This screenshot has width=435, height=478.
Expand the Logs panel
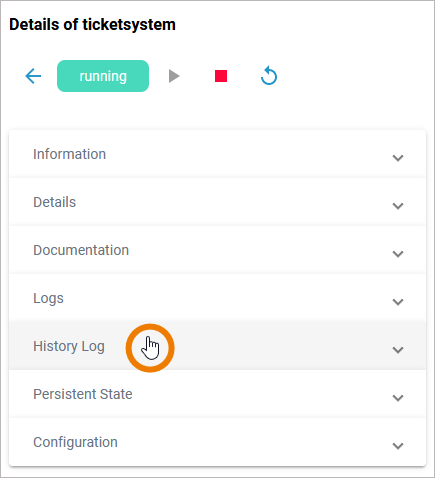click(x=217, y=298)
